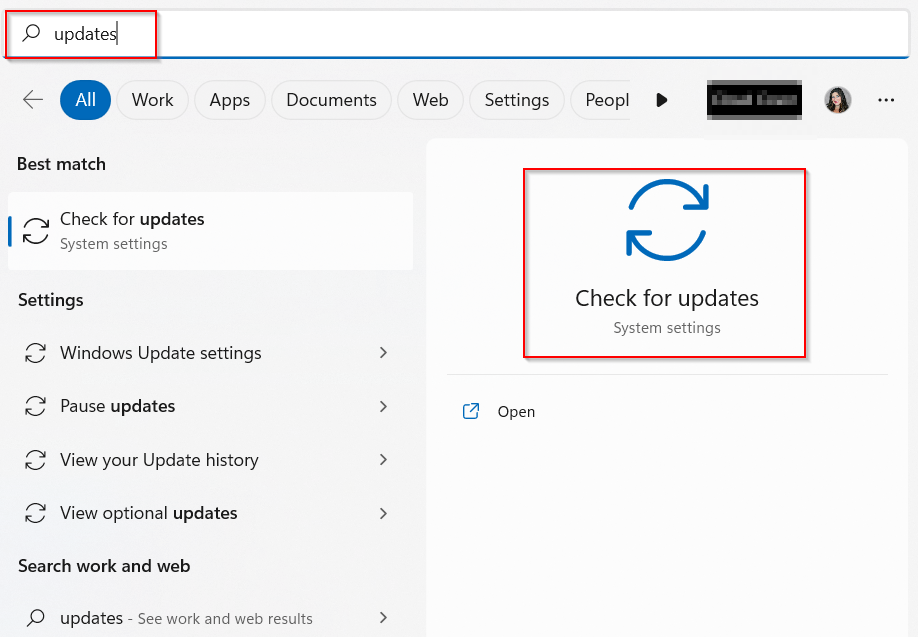
Task: Select the Settings filter tab
Action: click(x=516, y=100)
